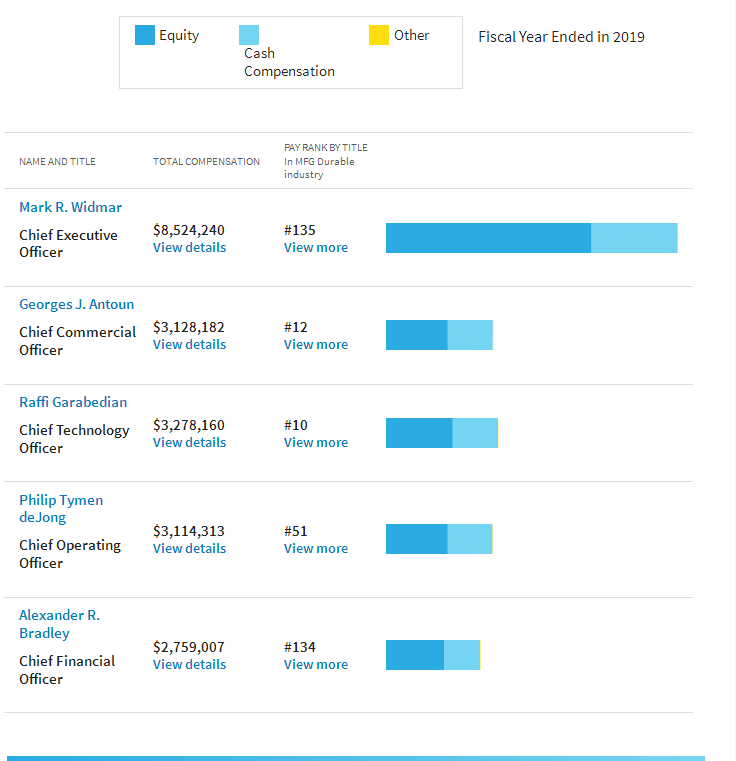Click the Equity legend color swatch
The width and height of the screenshot is (736, 761).
pyautogui.click(x=145, y=35)
